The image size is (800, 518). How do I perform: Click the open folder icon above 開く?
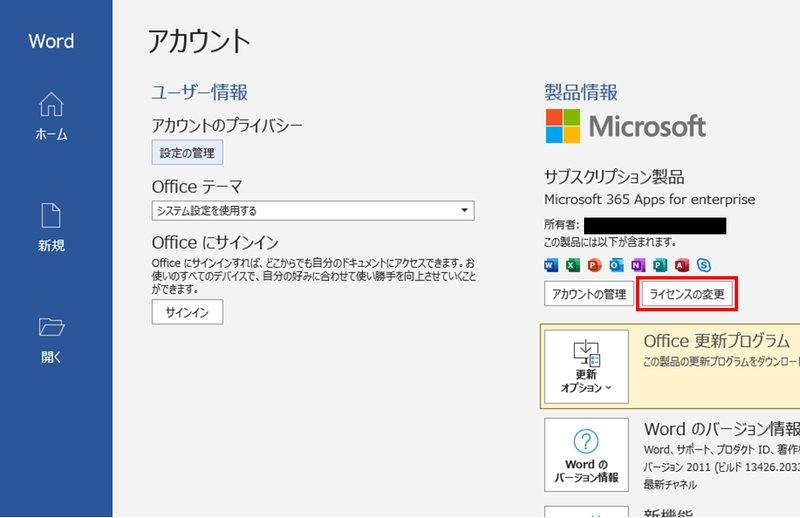point(51,327)
